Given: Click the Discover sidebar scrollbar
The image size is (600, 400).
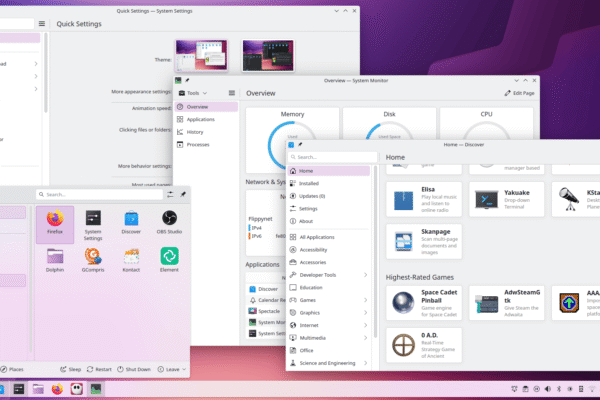Looking at the screenshot, I should (375, 253).
